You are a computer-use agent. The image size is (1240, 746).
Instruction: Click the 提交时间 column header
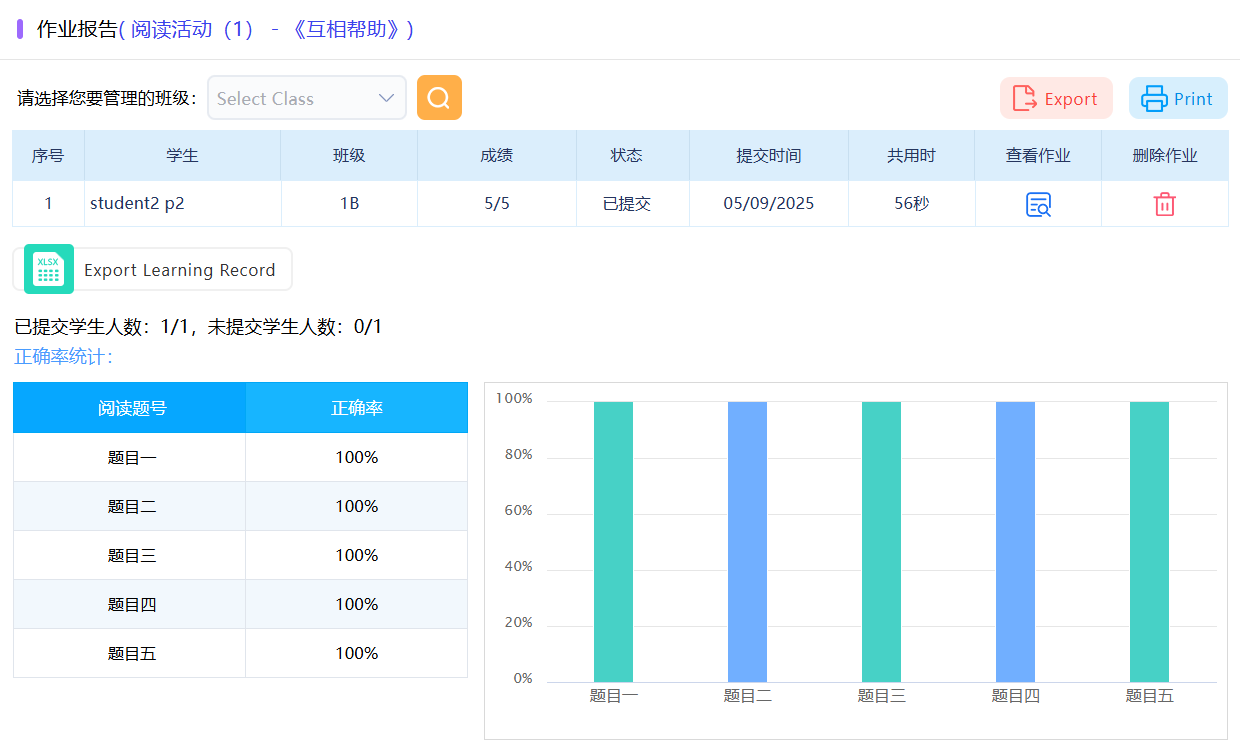(x=768, y=156)
